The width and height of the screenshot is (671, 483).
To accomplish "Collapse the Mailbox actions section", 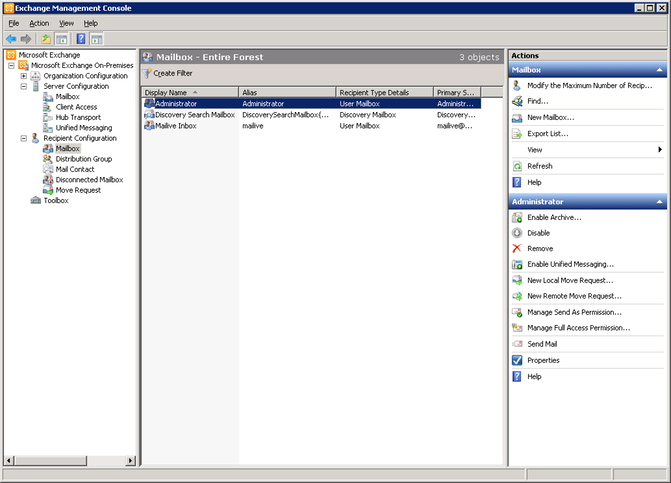I will (x=659, y=70).
